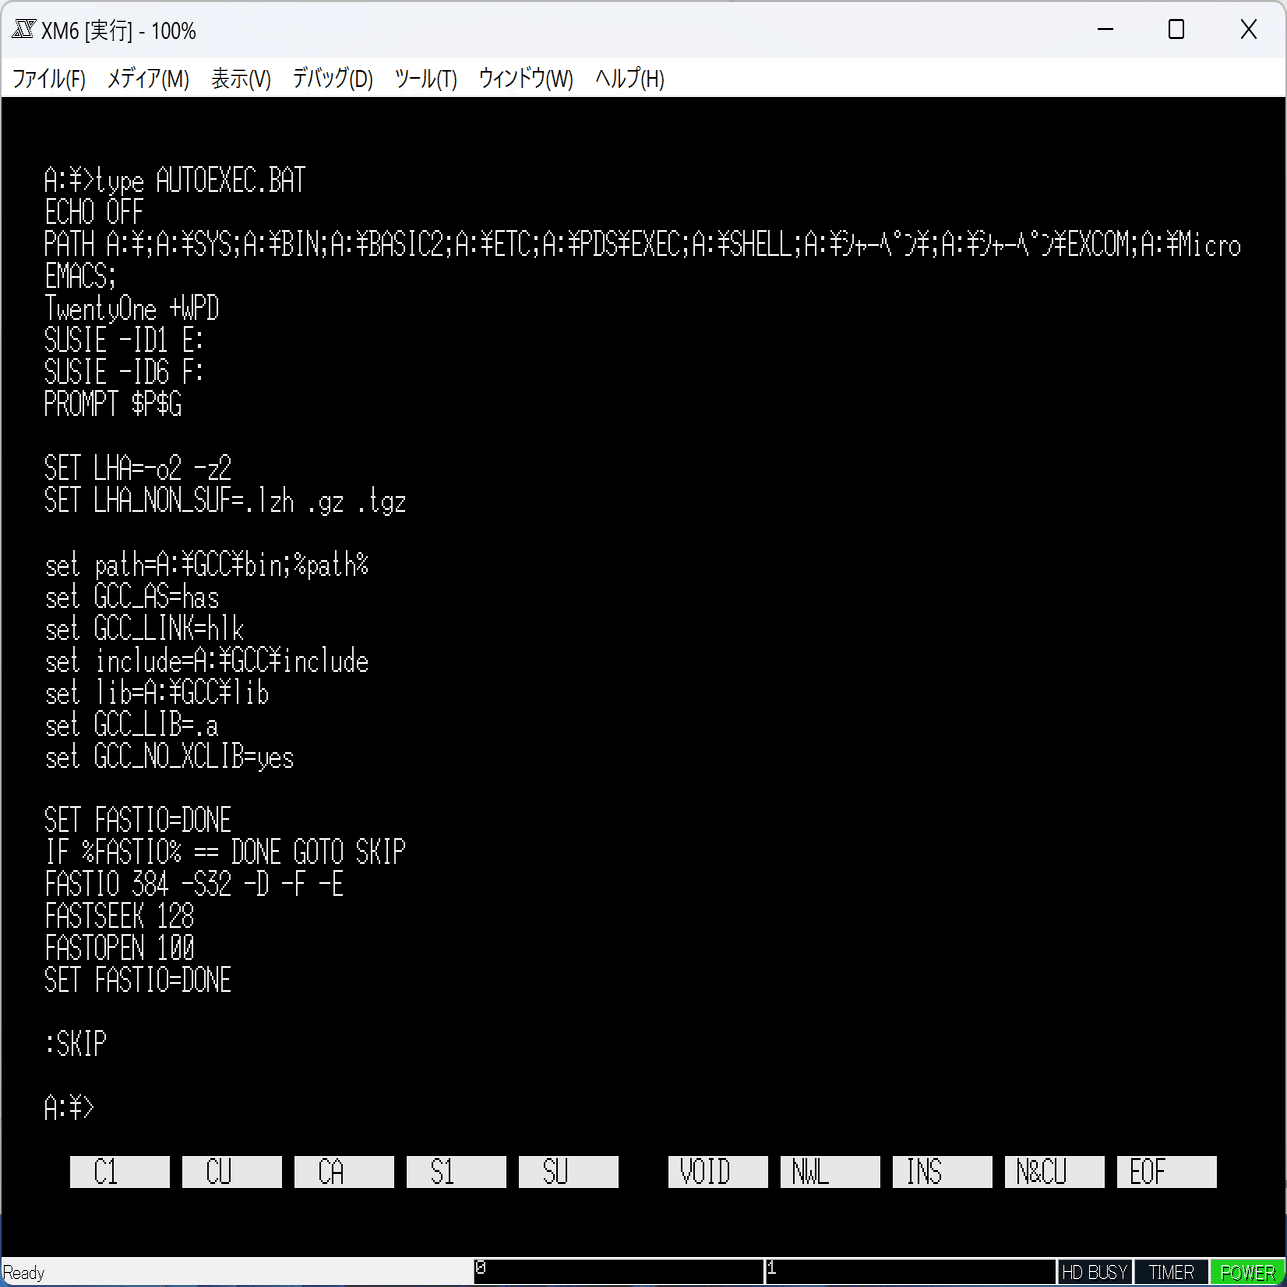Open the ヘルプ(H) help menu
This screenshot has width=1287, height=1287.
[629, 79]
